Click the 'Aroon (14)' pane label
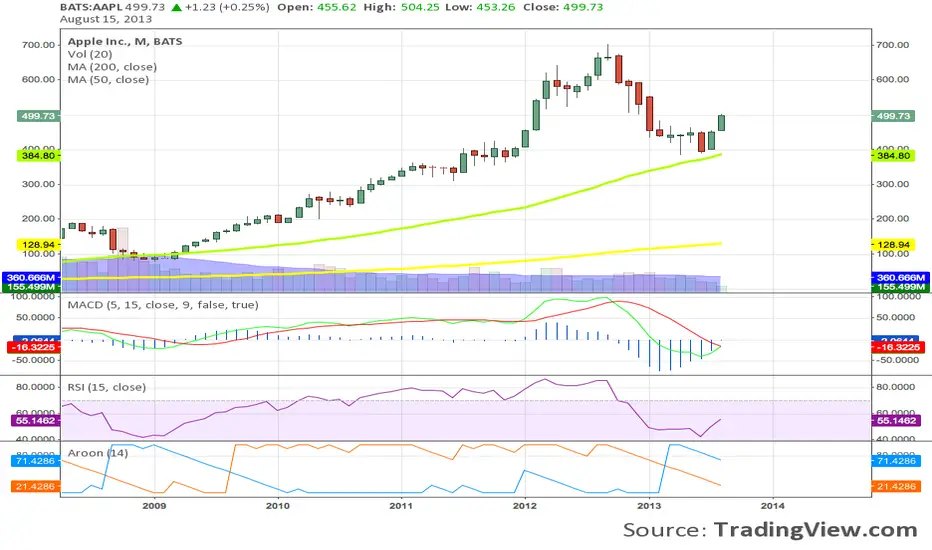This screenshot has width=932, height=550. click(x=97, y=453)
